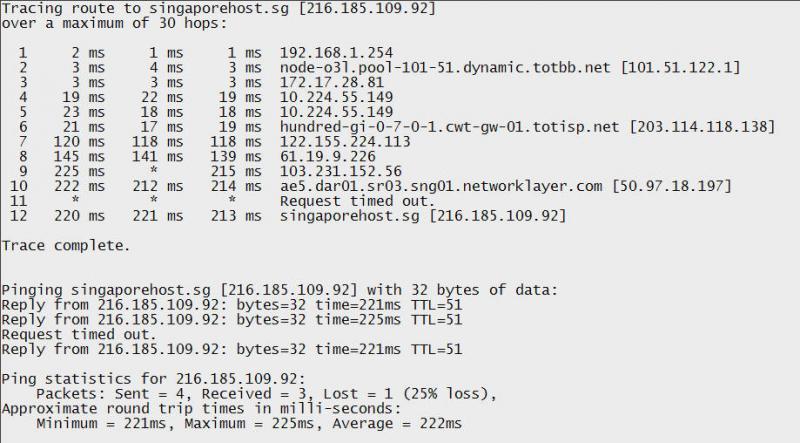The width and height of the screenshot is (800, 443).
Task: Select hundred-gi-0-7-0-1.cwt-gw-01.totisp.net hostname
Action: (449, 127)
